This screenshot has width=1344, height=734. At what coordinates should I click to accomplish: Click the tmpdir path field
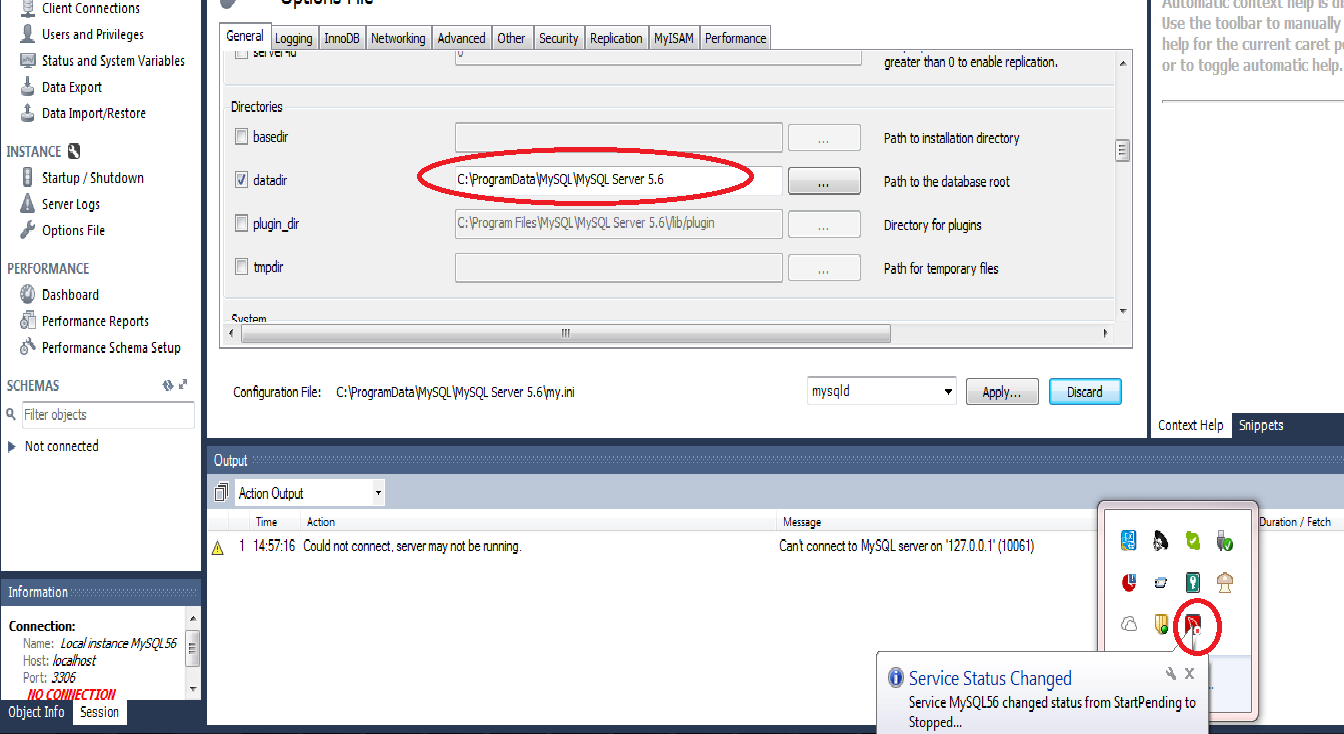[618, 267]
